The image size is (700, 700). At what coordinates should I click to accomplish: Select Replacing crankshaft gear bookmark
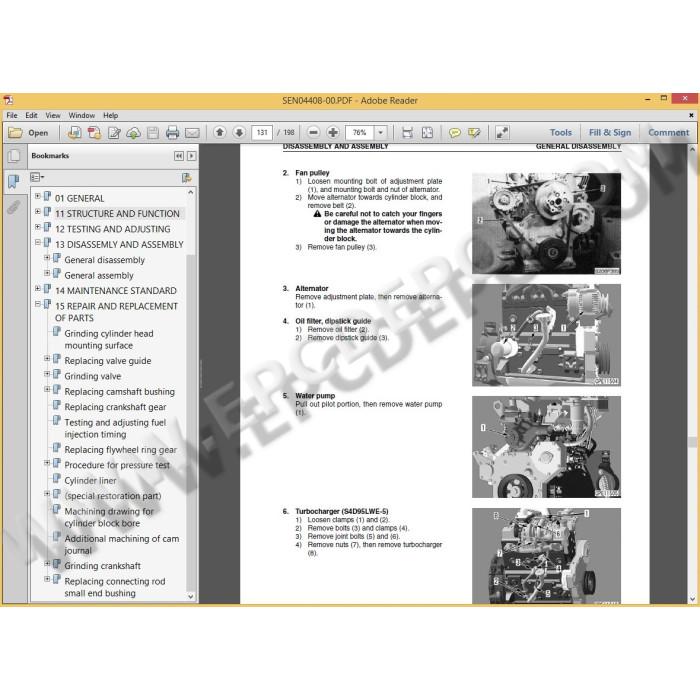115,407
